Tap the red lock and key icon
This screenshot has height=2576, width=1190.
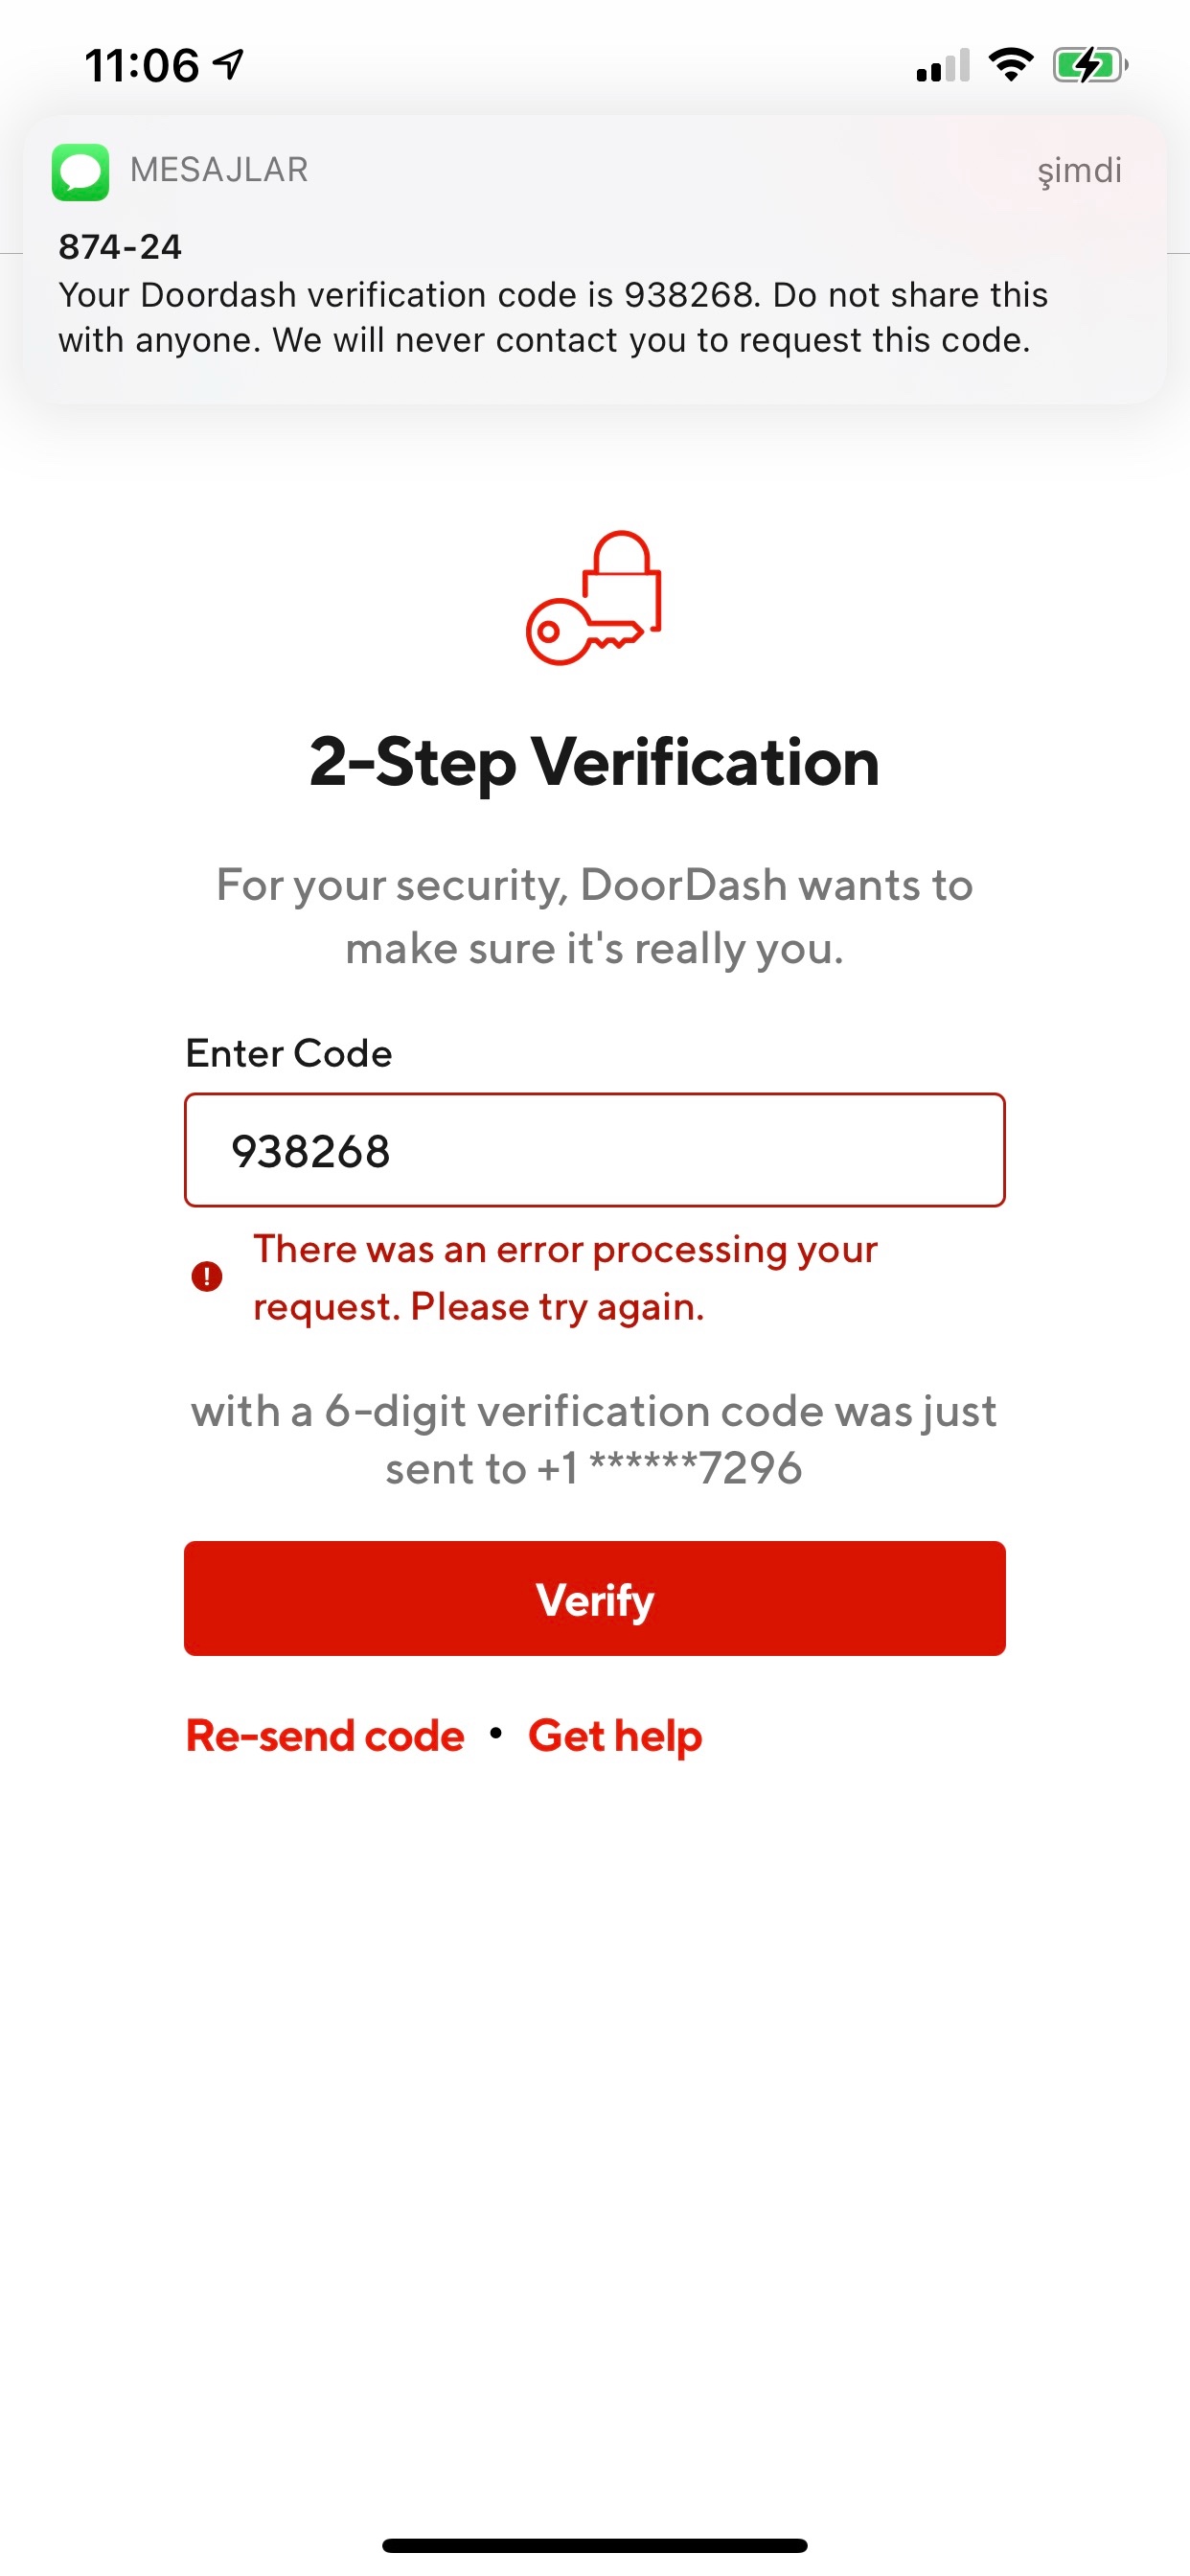click(594, 598)
